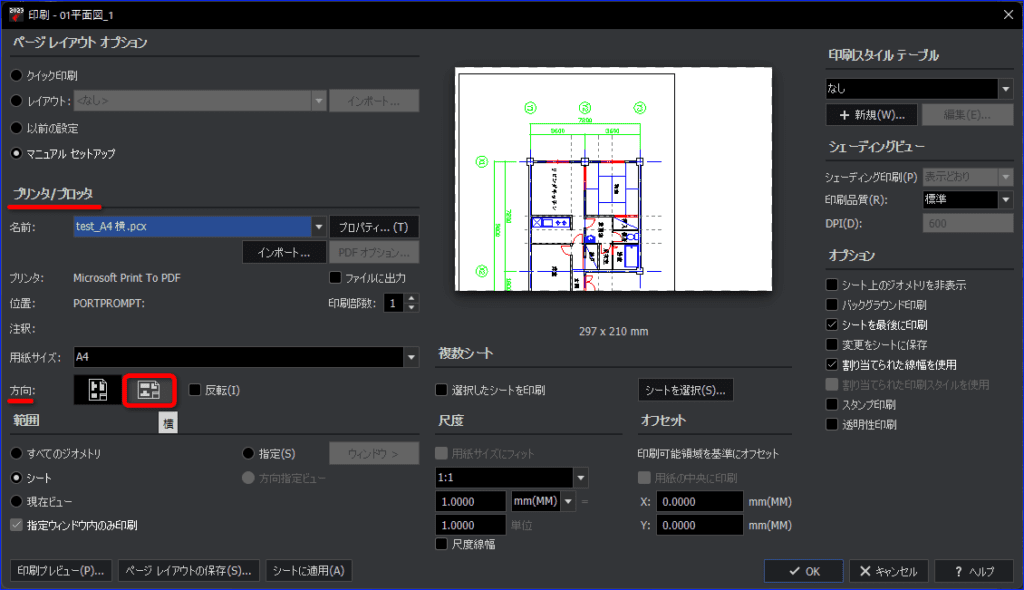Screen dimensions: 1024x590
Task: Click the プロパティ(T) button
Action: (x=374, y=227)
